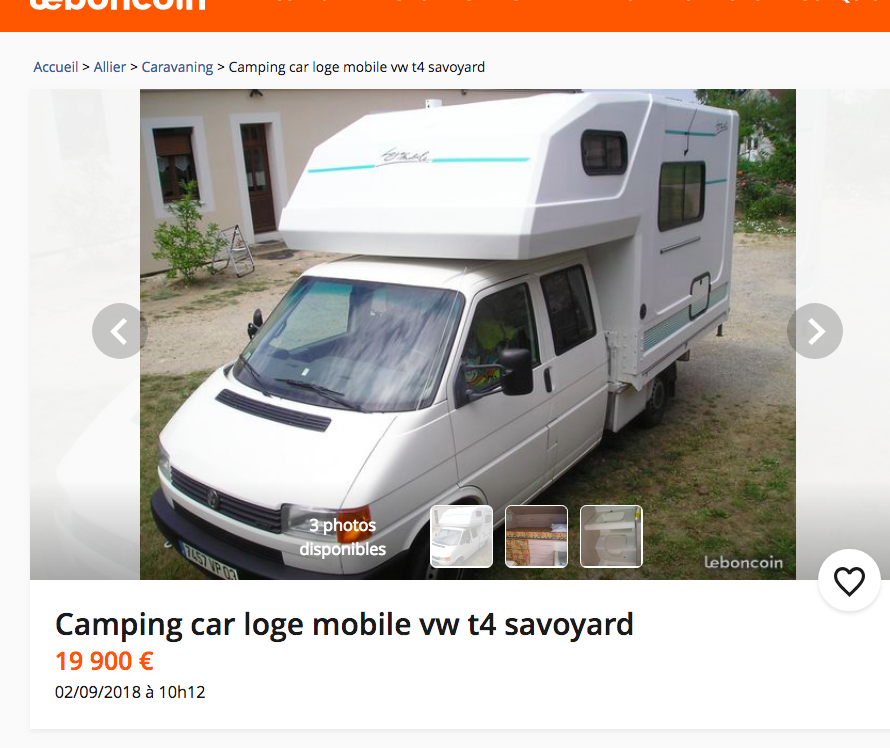
Task: Select the interior bed thumbnail
Action: pyautogui.click(x=536, y=536)
